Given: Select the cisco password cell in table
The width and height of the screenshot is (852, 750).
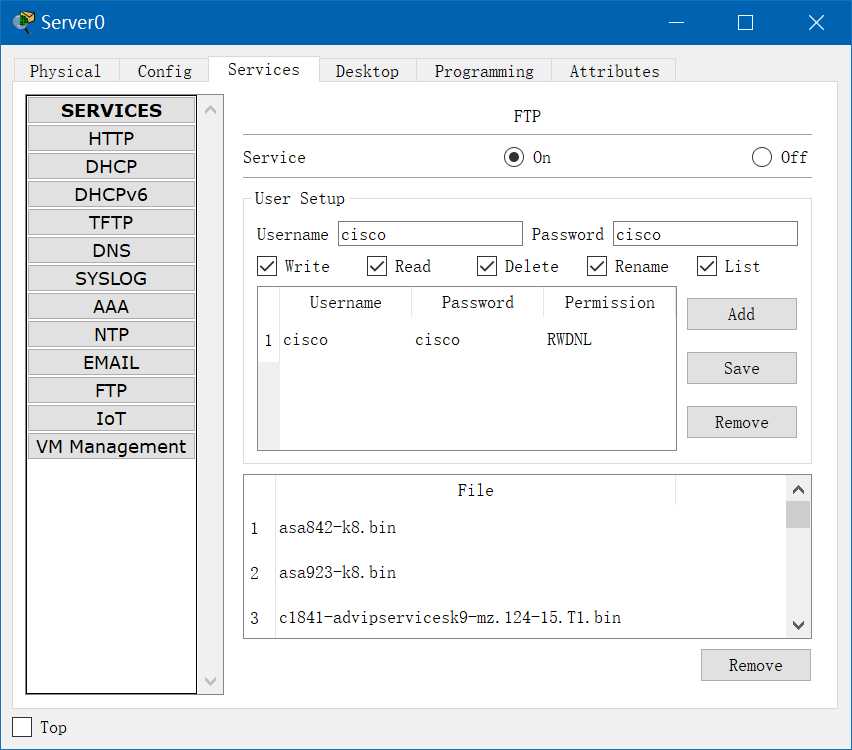Looking at the screenshot, I should coord(478,340).
